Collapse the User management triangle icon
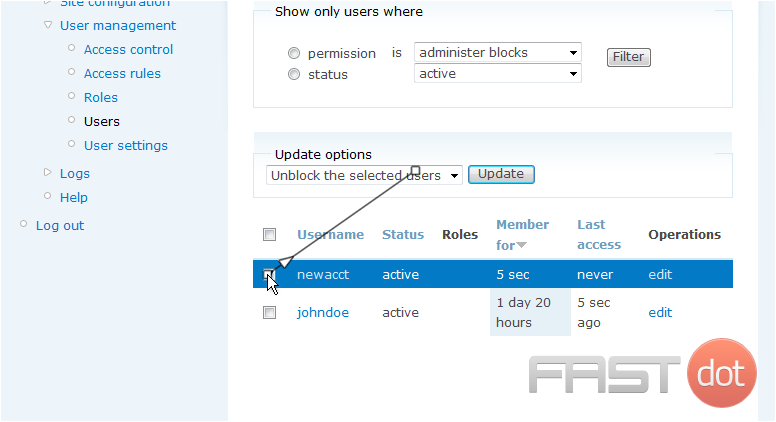This screenshot has width=776, height=422. tap(48, 25)
